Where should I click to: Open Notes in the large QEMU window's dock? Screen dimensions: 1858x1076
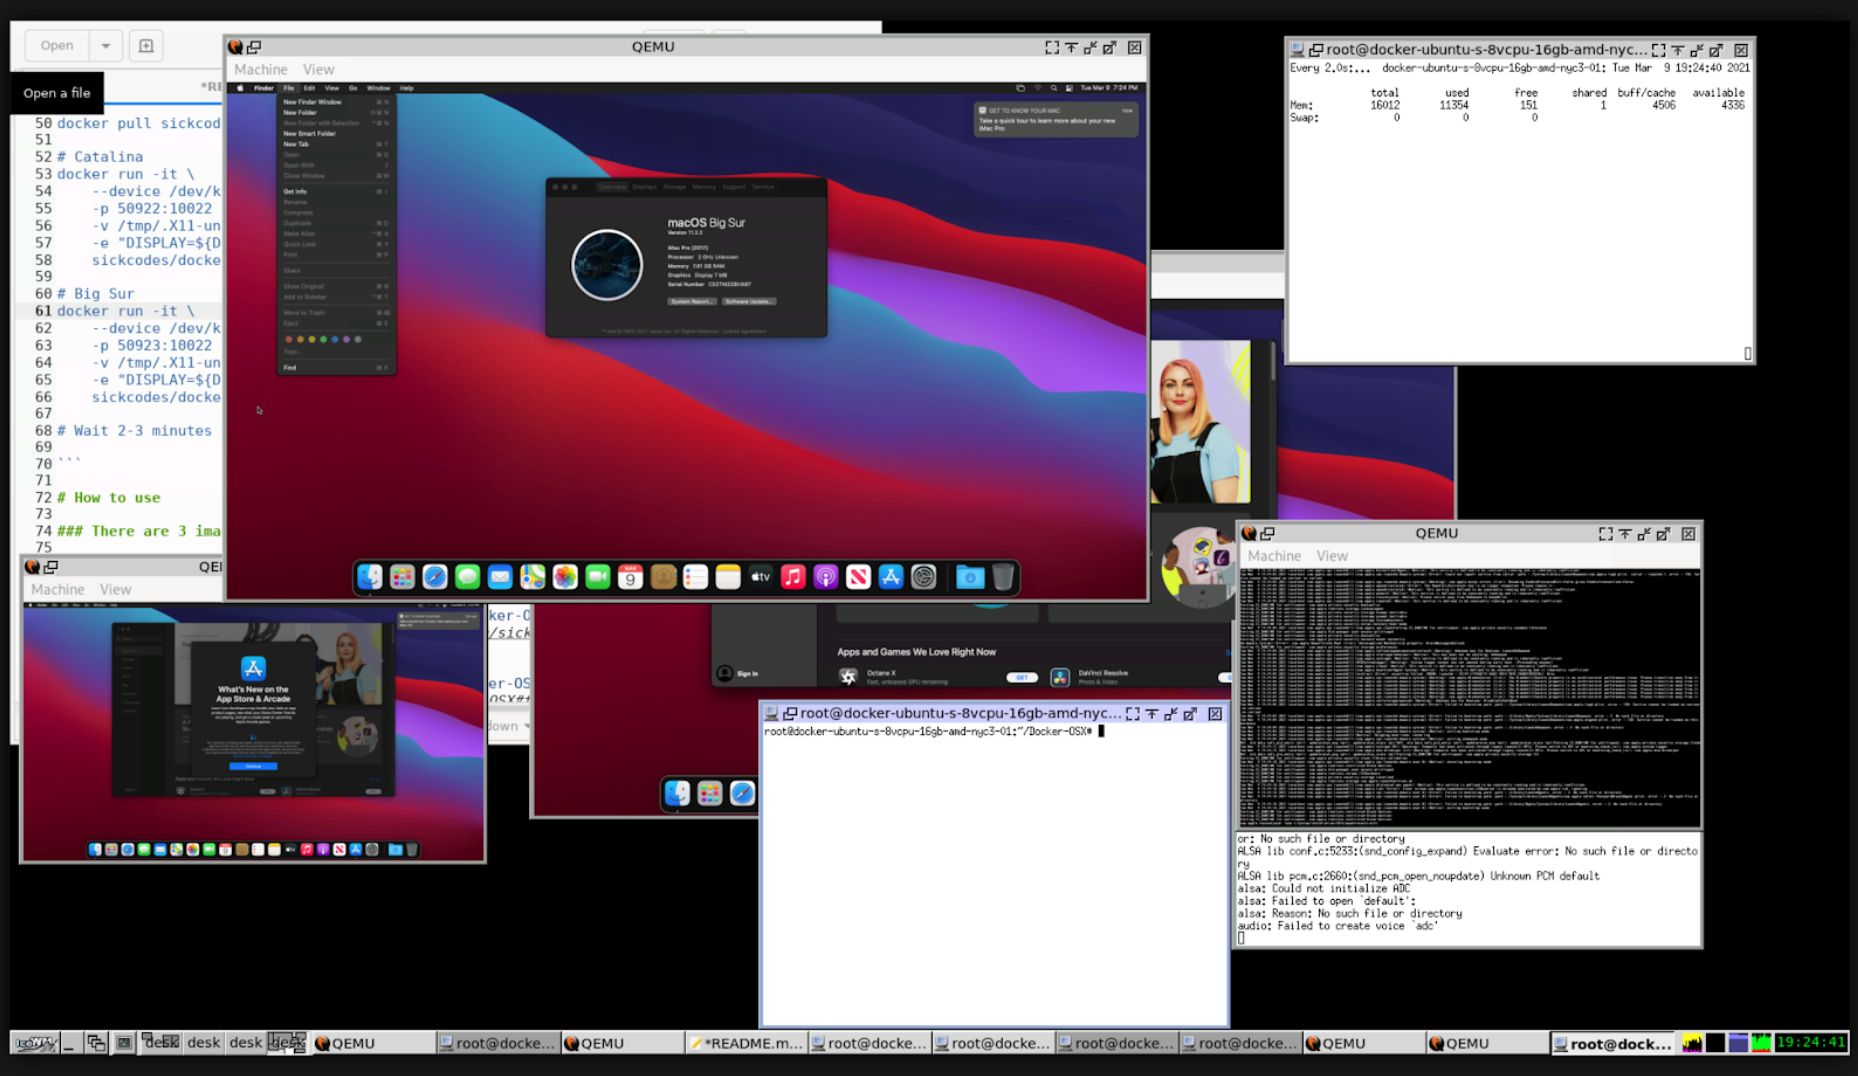[728, 576]
